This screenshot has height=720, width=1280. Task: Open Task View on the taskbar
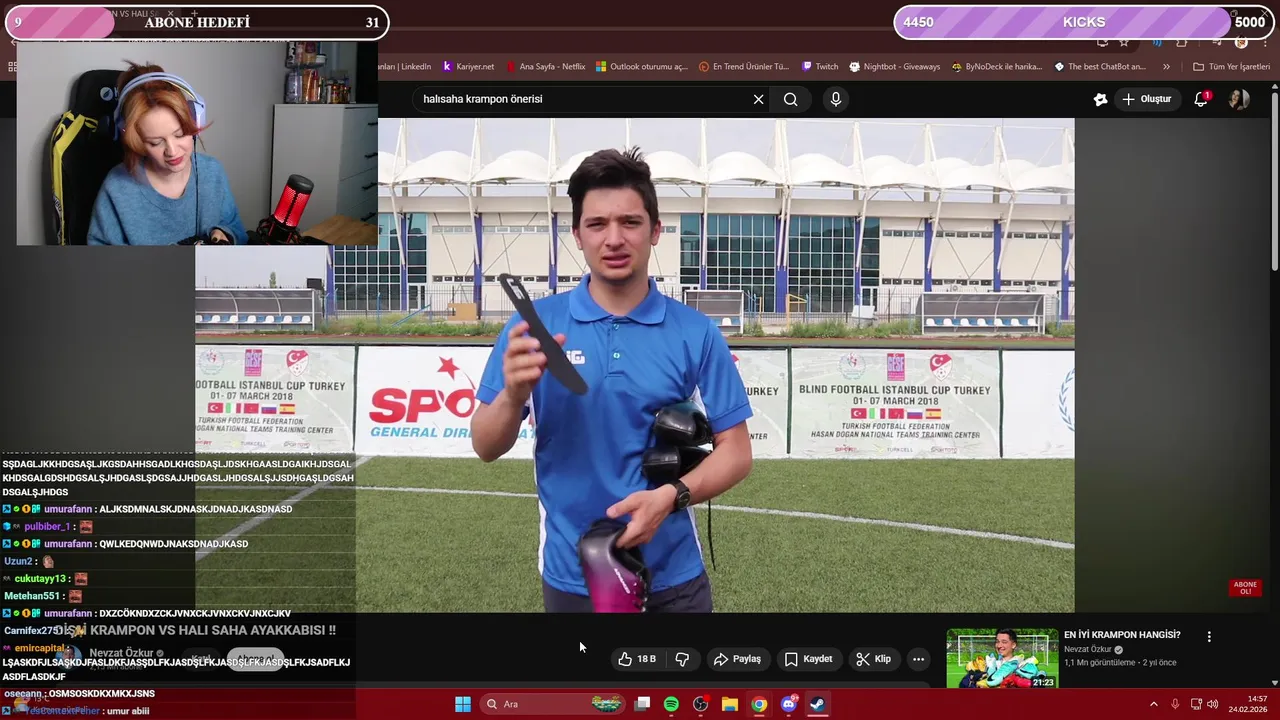click(643, 704)
